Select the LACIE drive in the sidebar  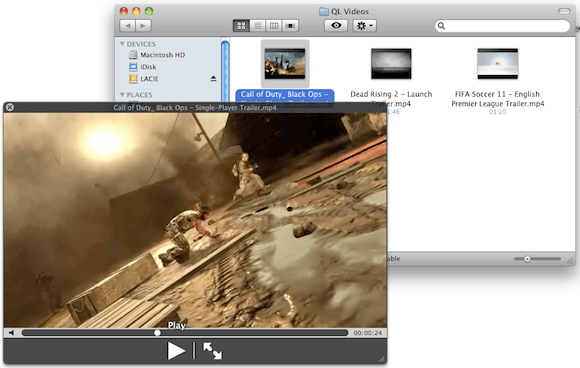point(149,79)
